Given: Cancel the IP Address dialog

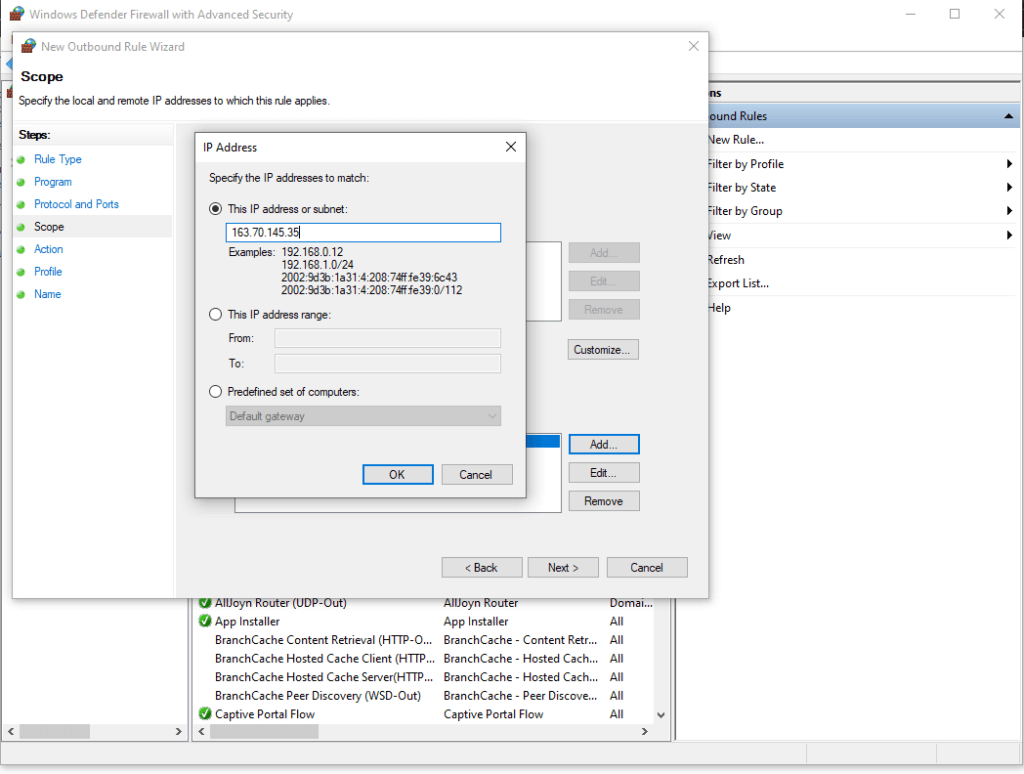Looking at the screenshot, I should (476, 475).
